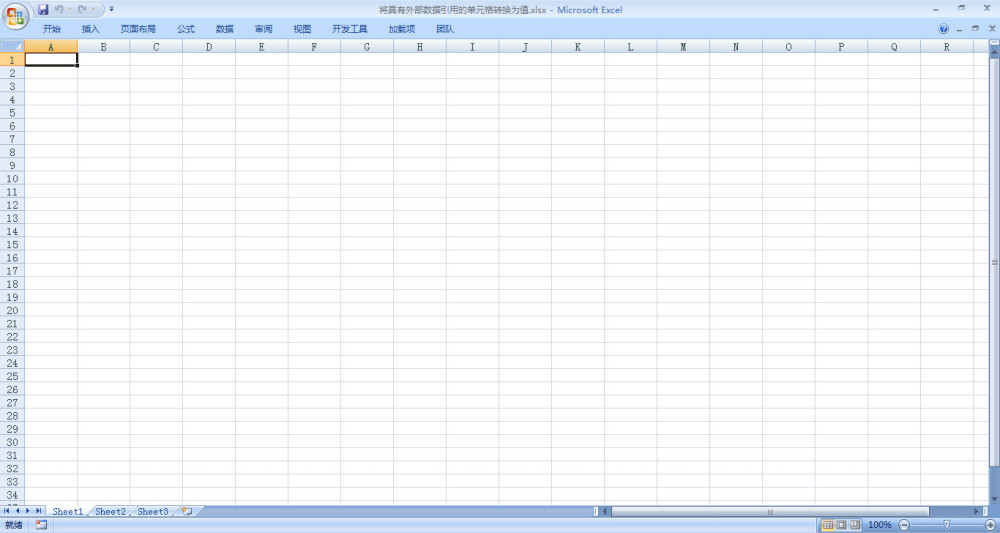Screen dimensions: 1000x533
Task: Select row 10 header
Action: (x=12, y=179)
